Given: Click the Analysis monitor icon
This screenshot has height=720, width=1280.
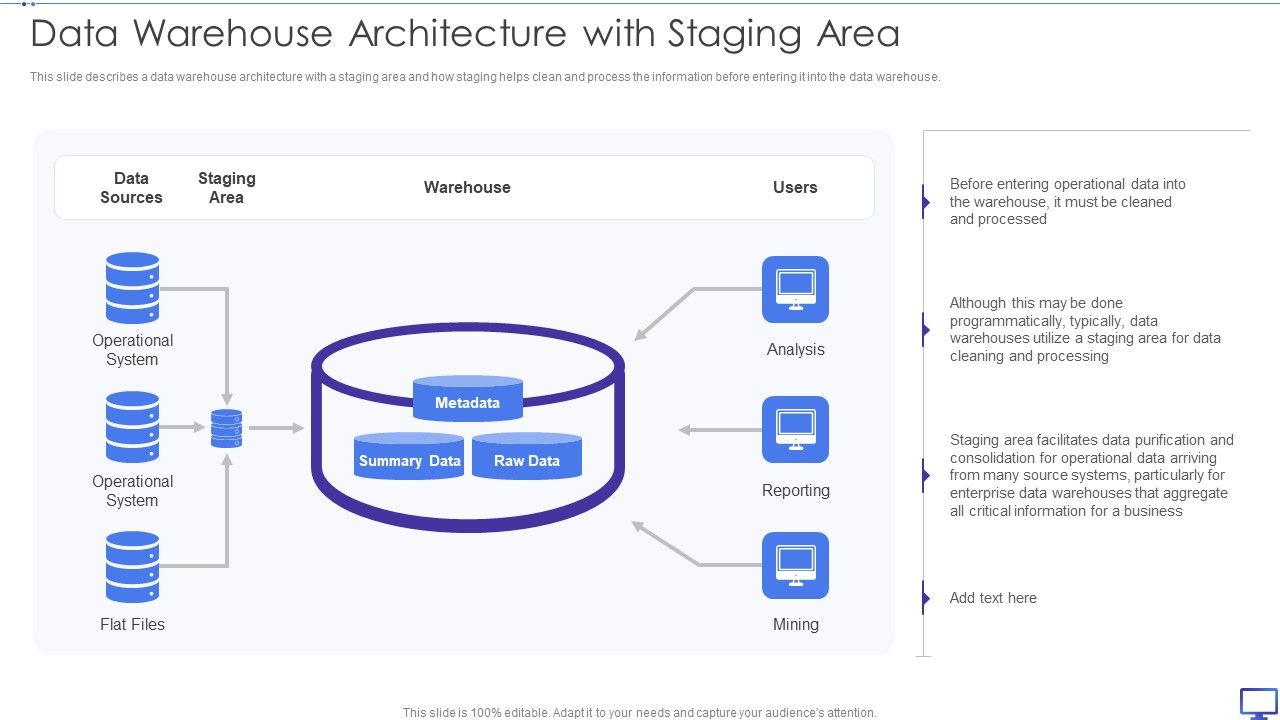Looking at the screenshot, I should pos(795,289).
